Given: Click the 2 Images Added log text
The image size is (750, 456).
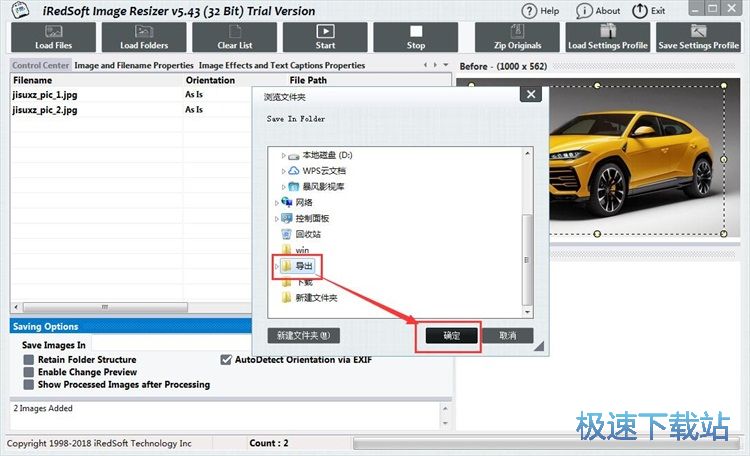Looking at the screenshot, I should point(43,408).
